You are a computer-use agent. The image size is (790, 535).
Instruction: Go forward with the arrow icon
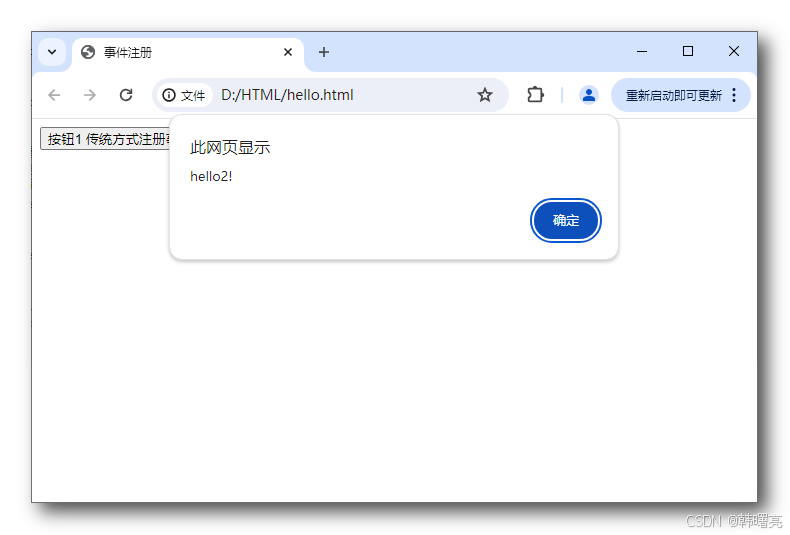pos(90,95)
